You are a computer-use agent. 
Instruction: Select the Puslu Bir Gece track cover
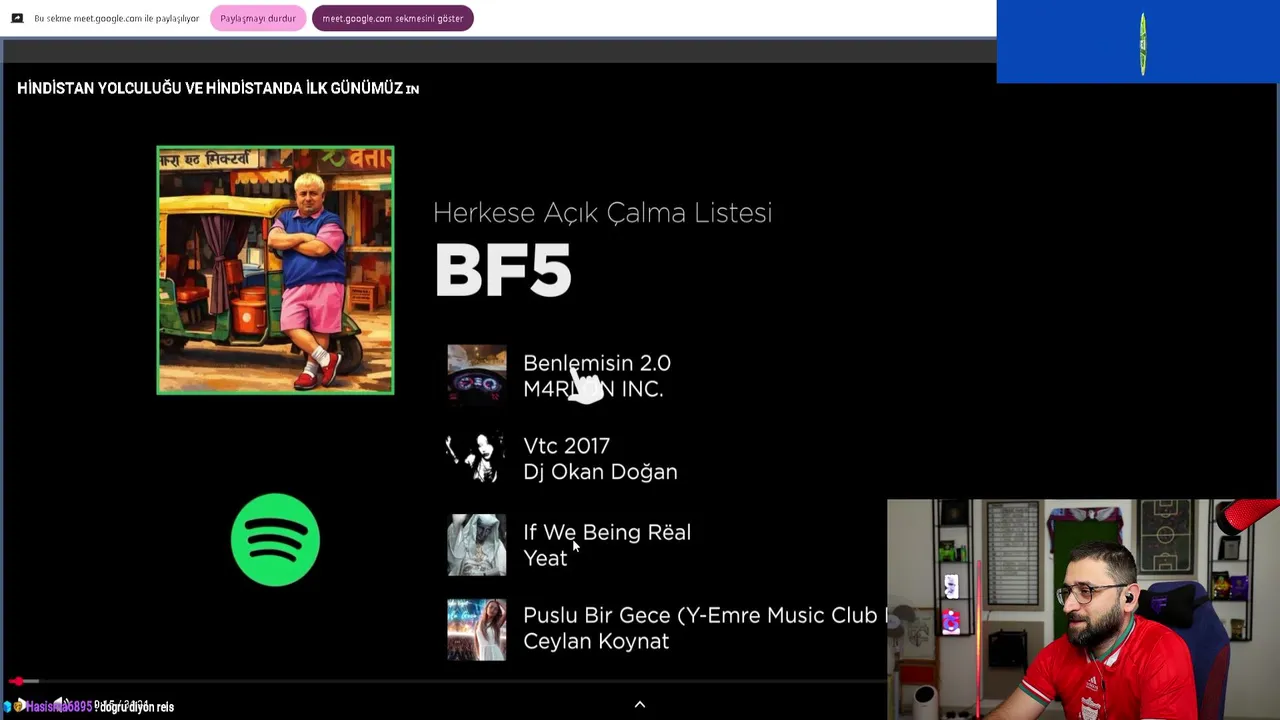477,630
